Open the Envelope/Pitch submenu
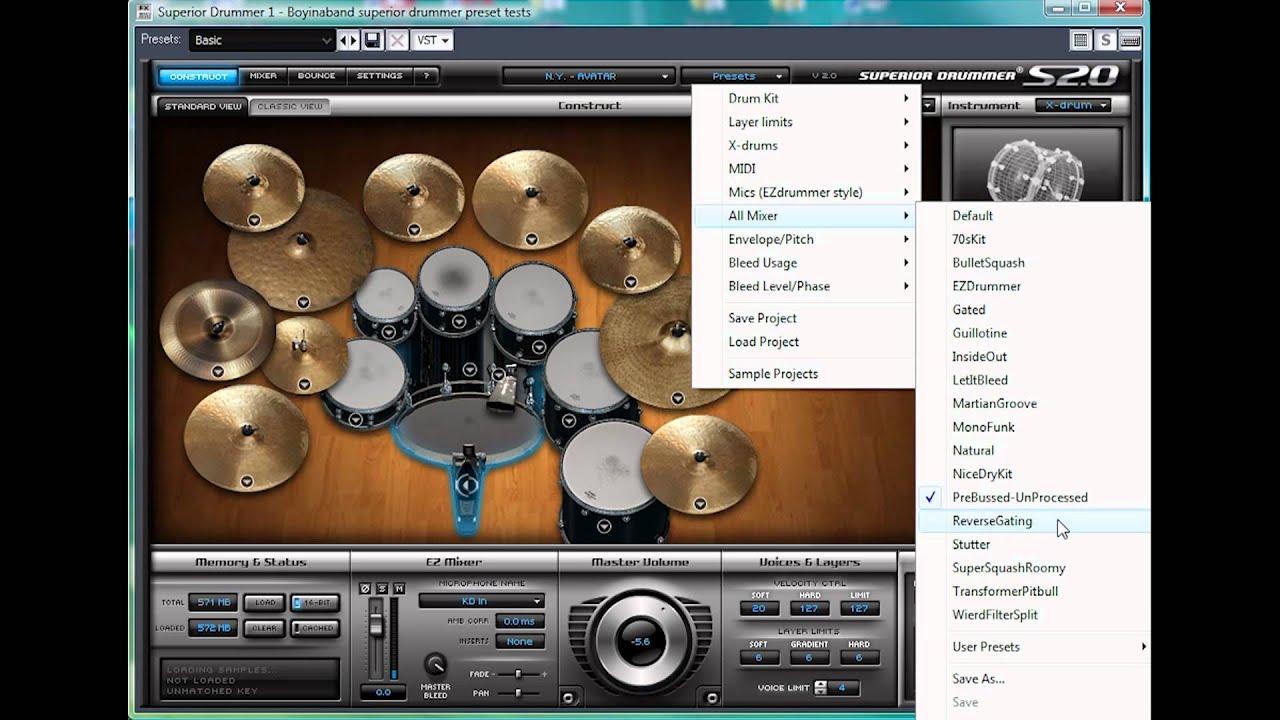 pyautogui.click(x=804, y=239)
